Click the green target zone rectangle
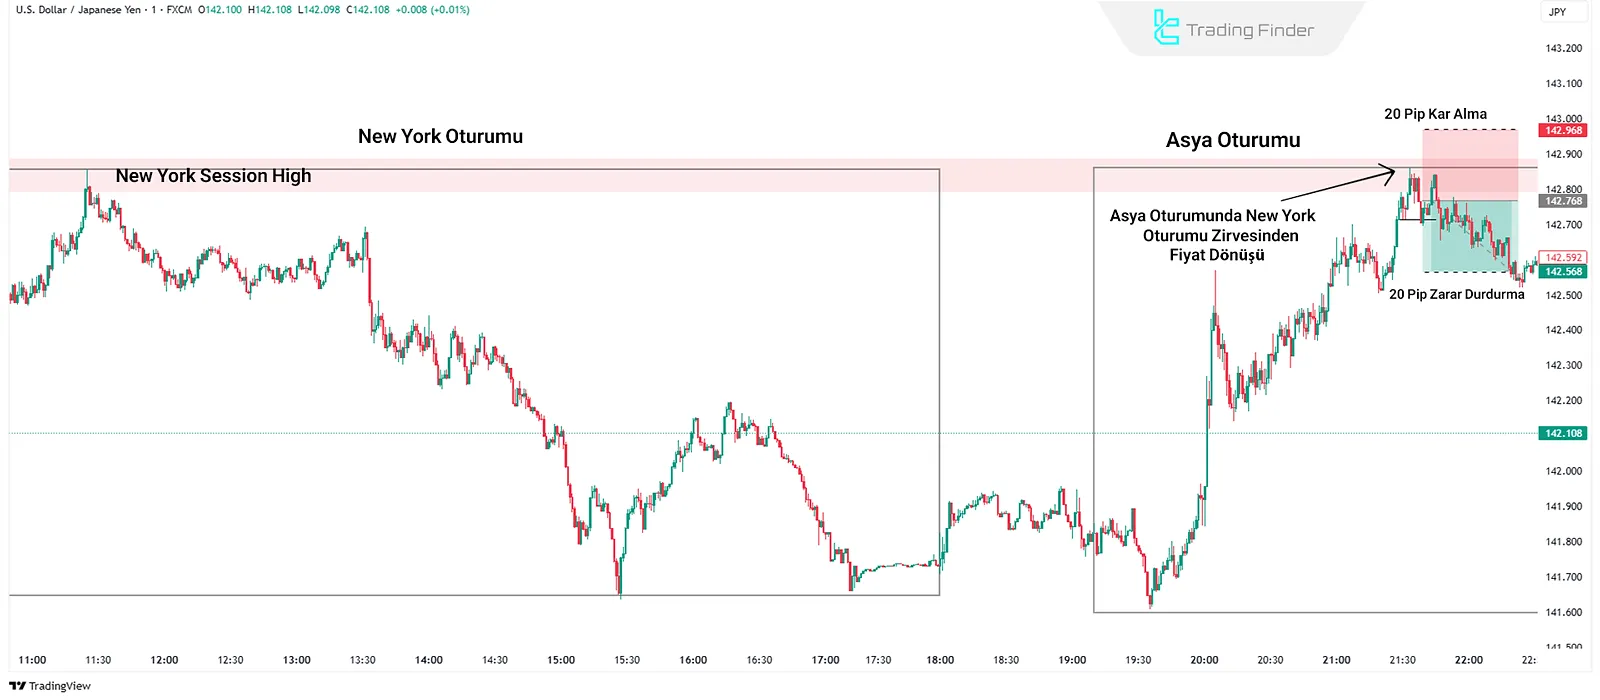 click(1470, 237)
